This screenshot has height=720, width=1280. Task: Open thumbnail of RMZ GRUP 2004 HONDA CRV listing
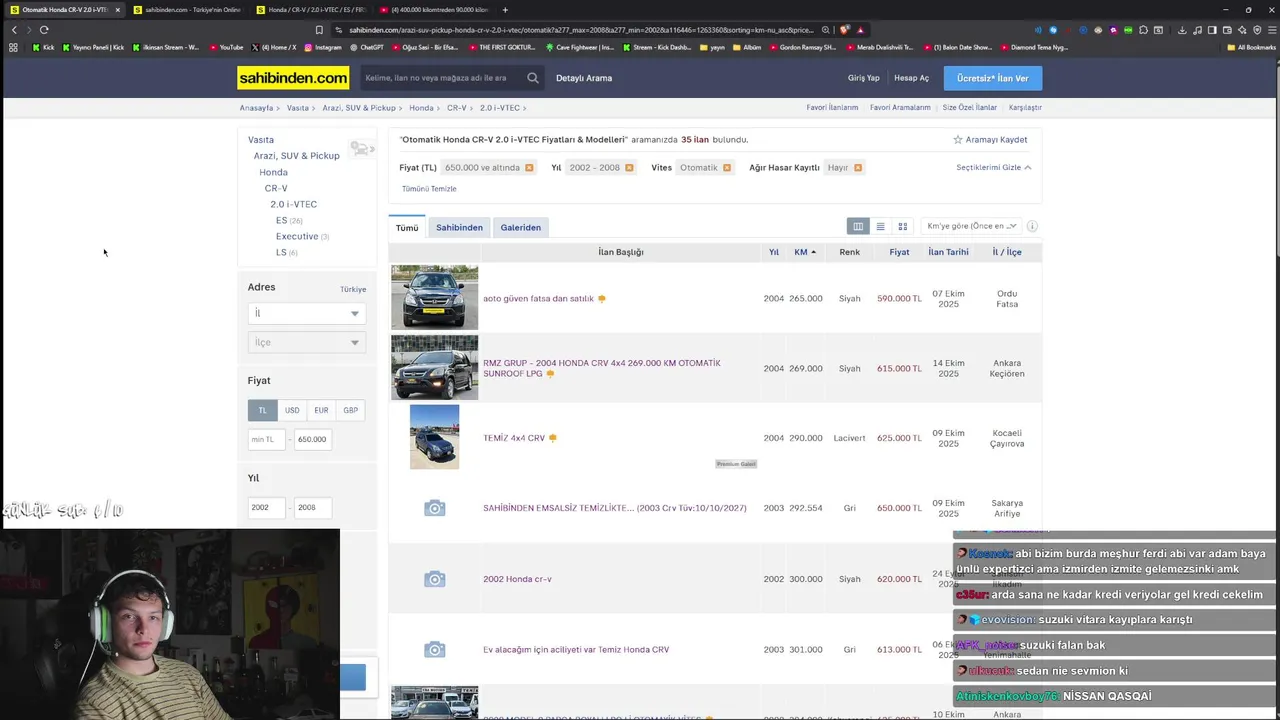pyautogui.click(x=434, y=367)
